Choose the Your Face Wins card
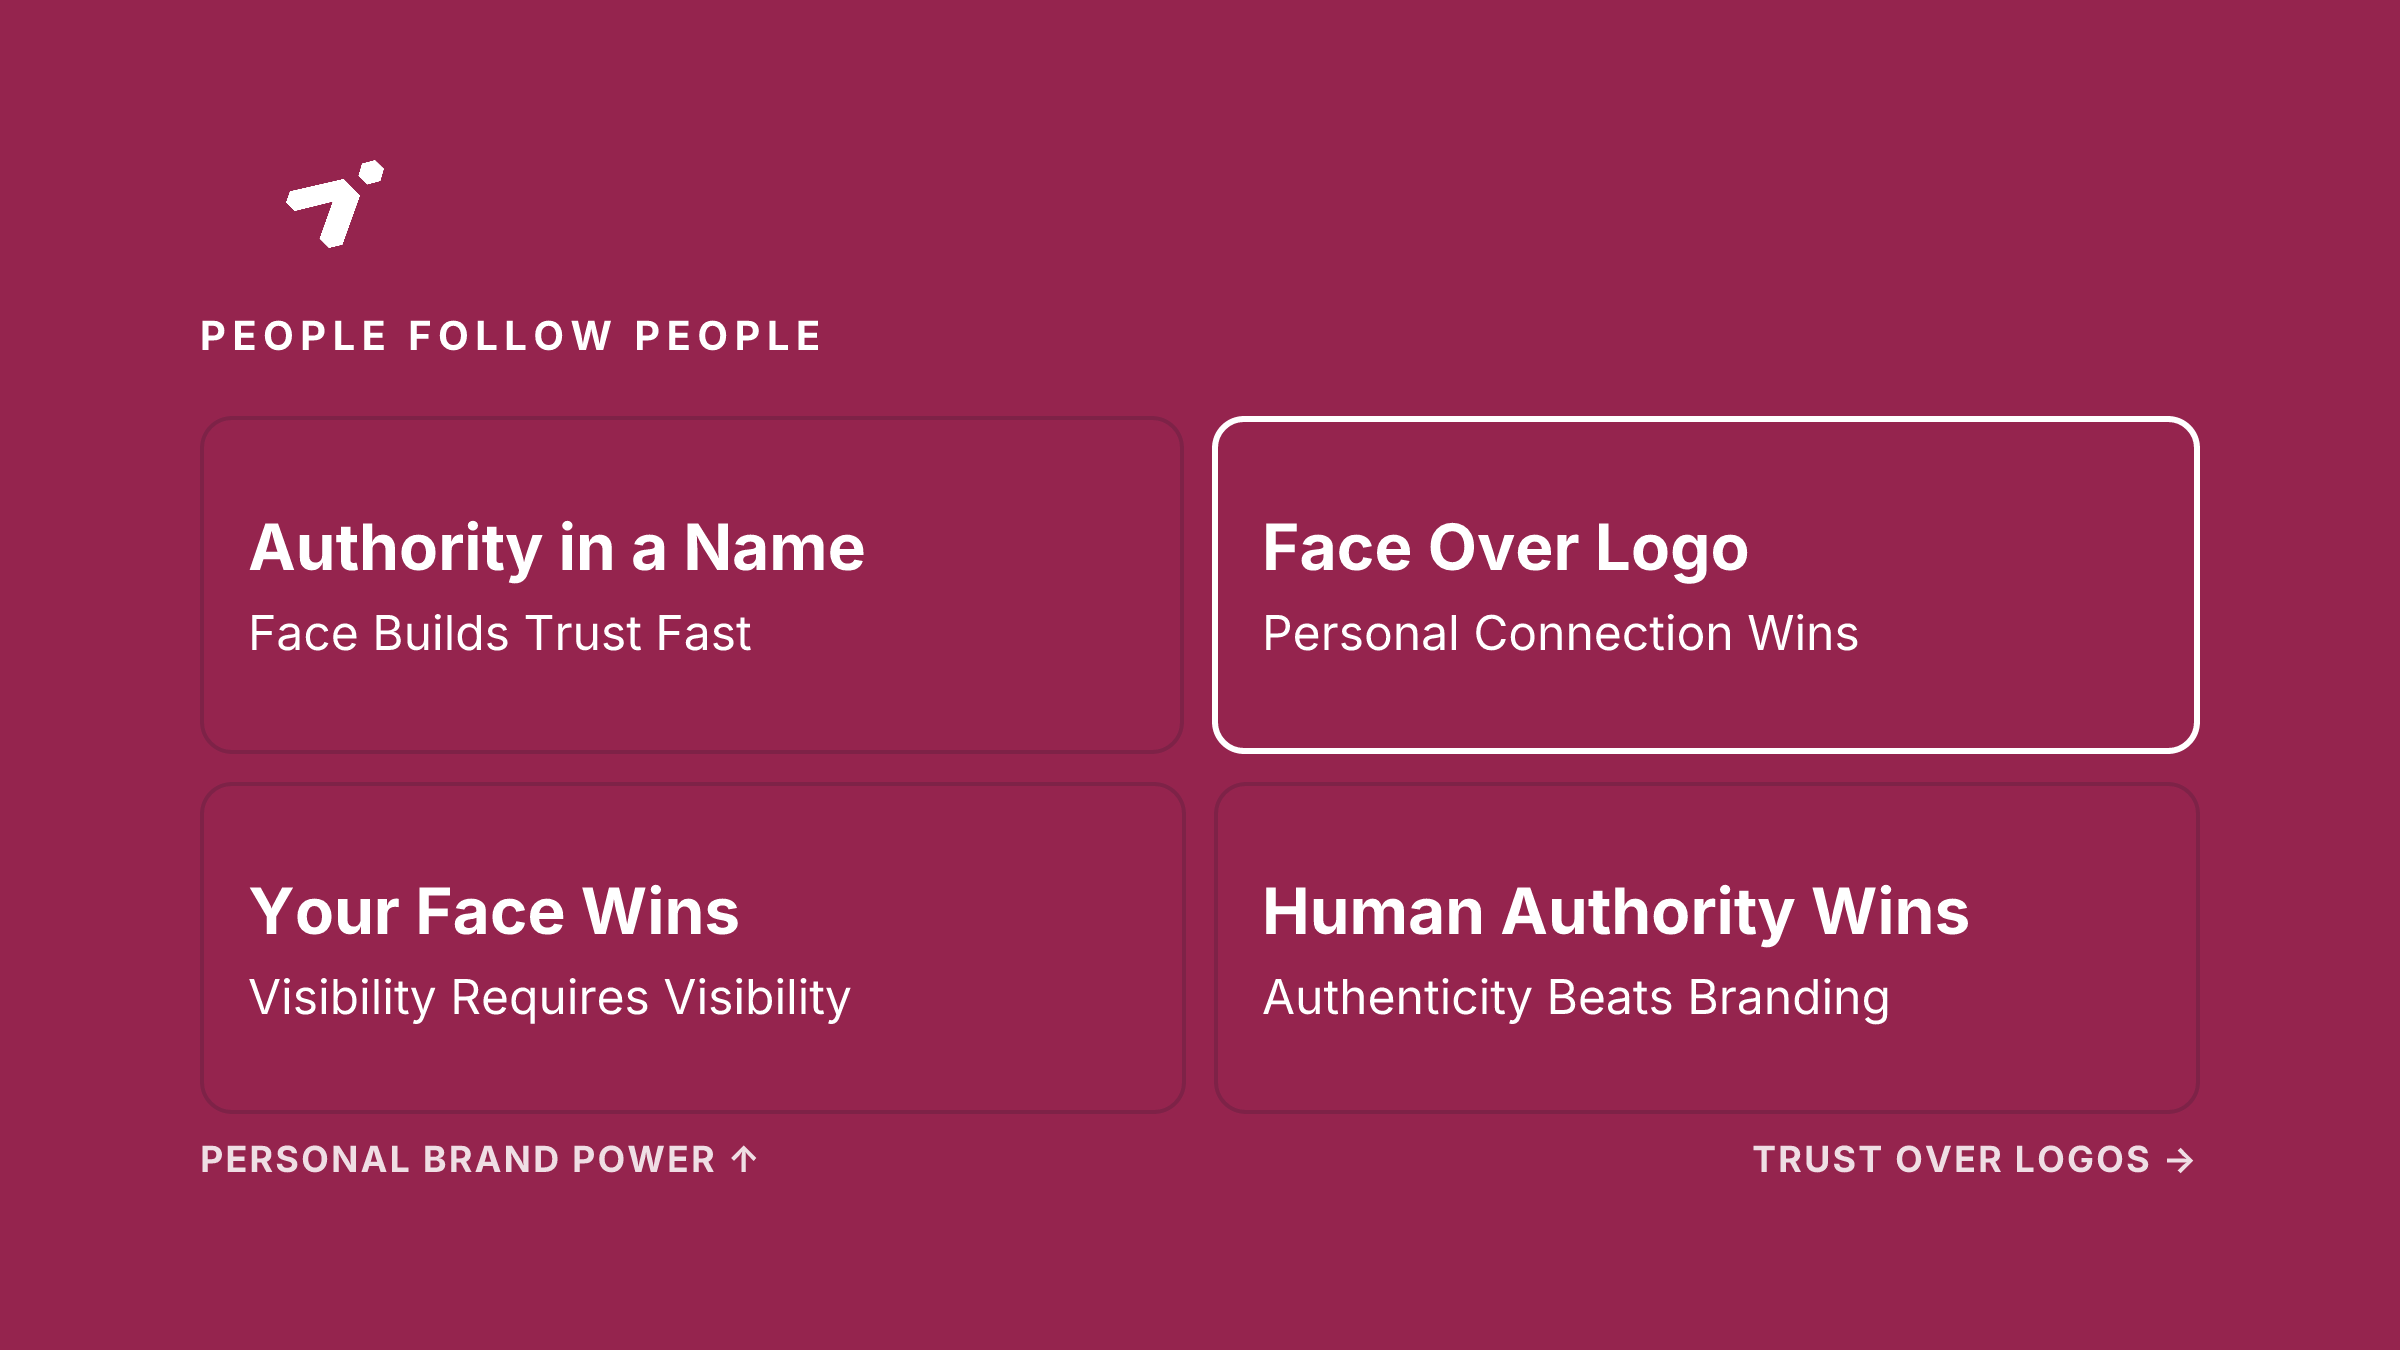 [x=692, y=948]
